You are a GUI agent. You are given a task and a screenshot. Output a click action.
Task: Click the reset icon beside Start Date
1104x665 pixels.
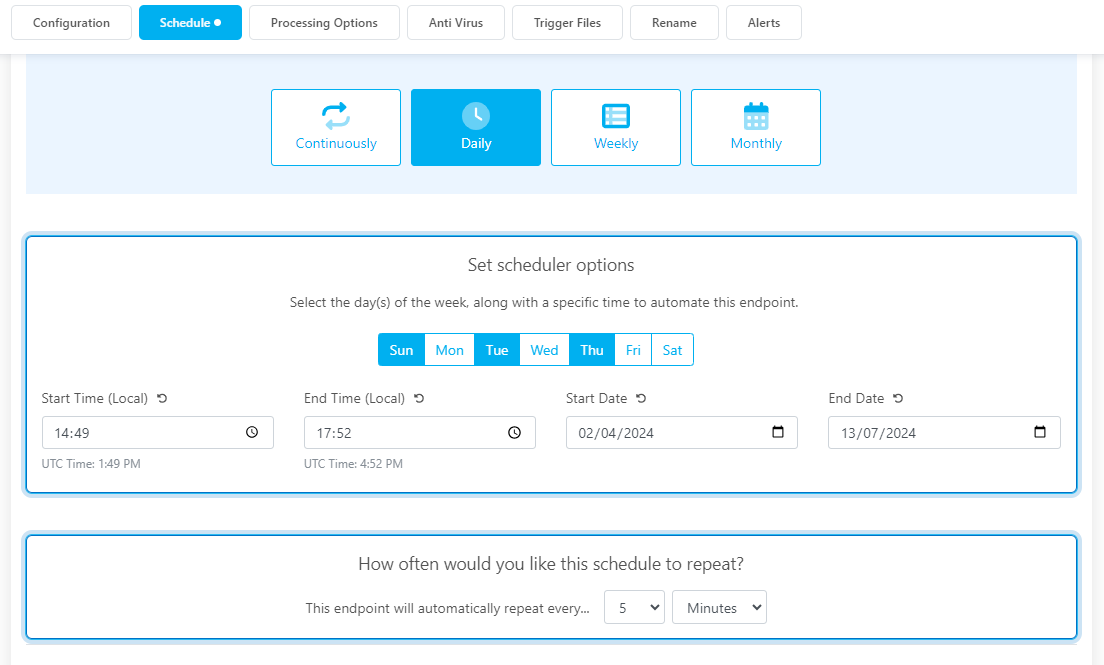tap(641, 398)
